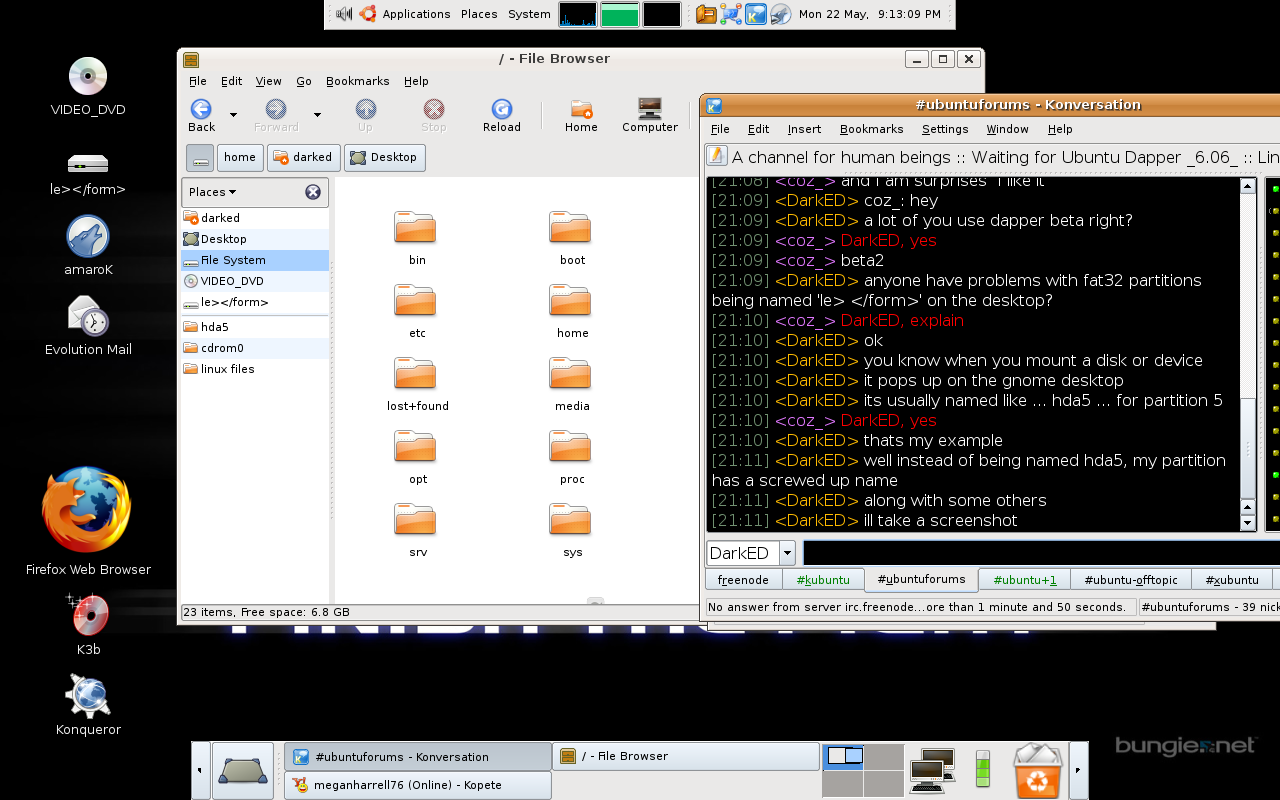This screenshot has width=1280, height=800.
Task: Click the Home icon in File Browser toolbar
Action: pyautogui.click(x=581, y=110)
